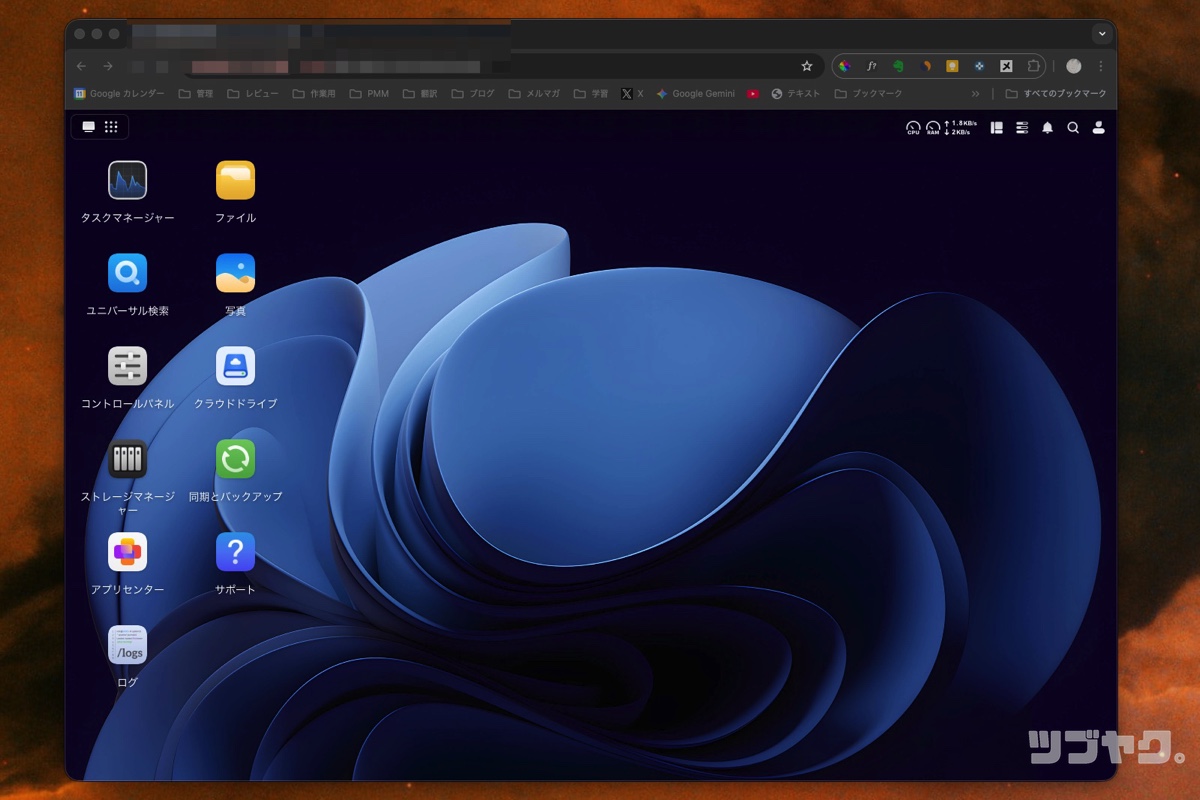
Task: Expand the hidden bookmarks overflow chevron
Action: (975, 94)
